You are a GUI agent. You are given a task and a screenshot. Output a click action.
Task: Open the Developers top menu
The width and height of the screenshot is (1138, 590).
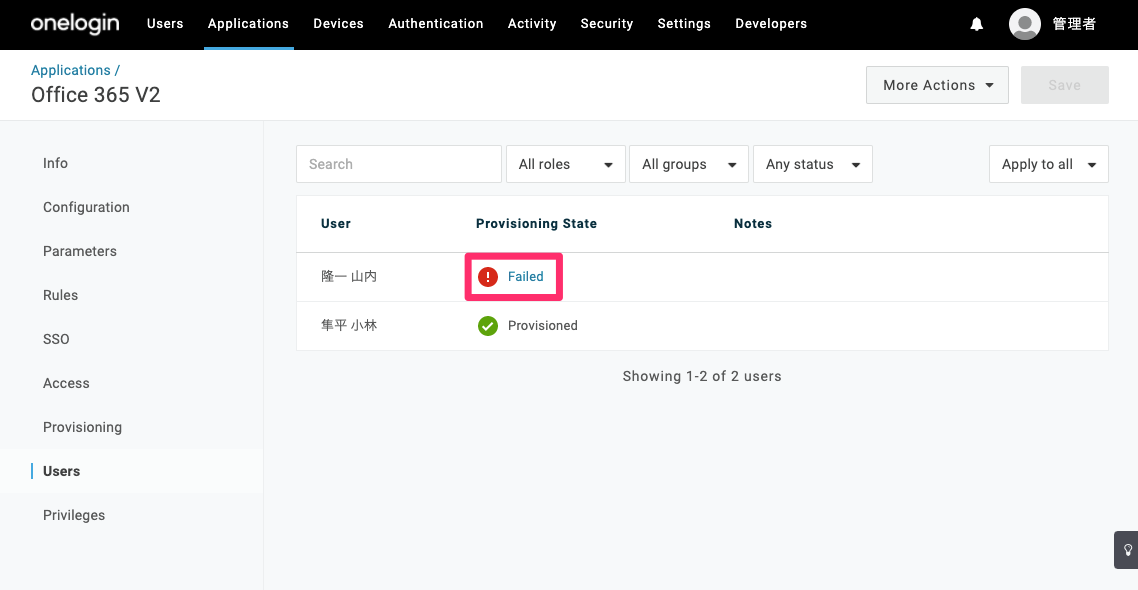(x=771, y=24)
